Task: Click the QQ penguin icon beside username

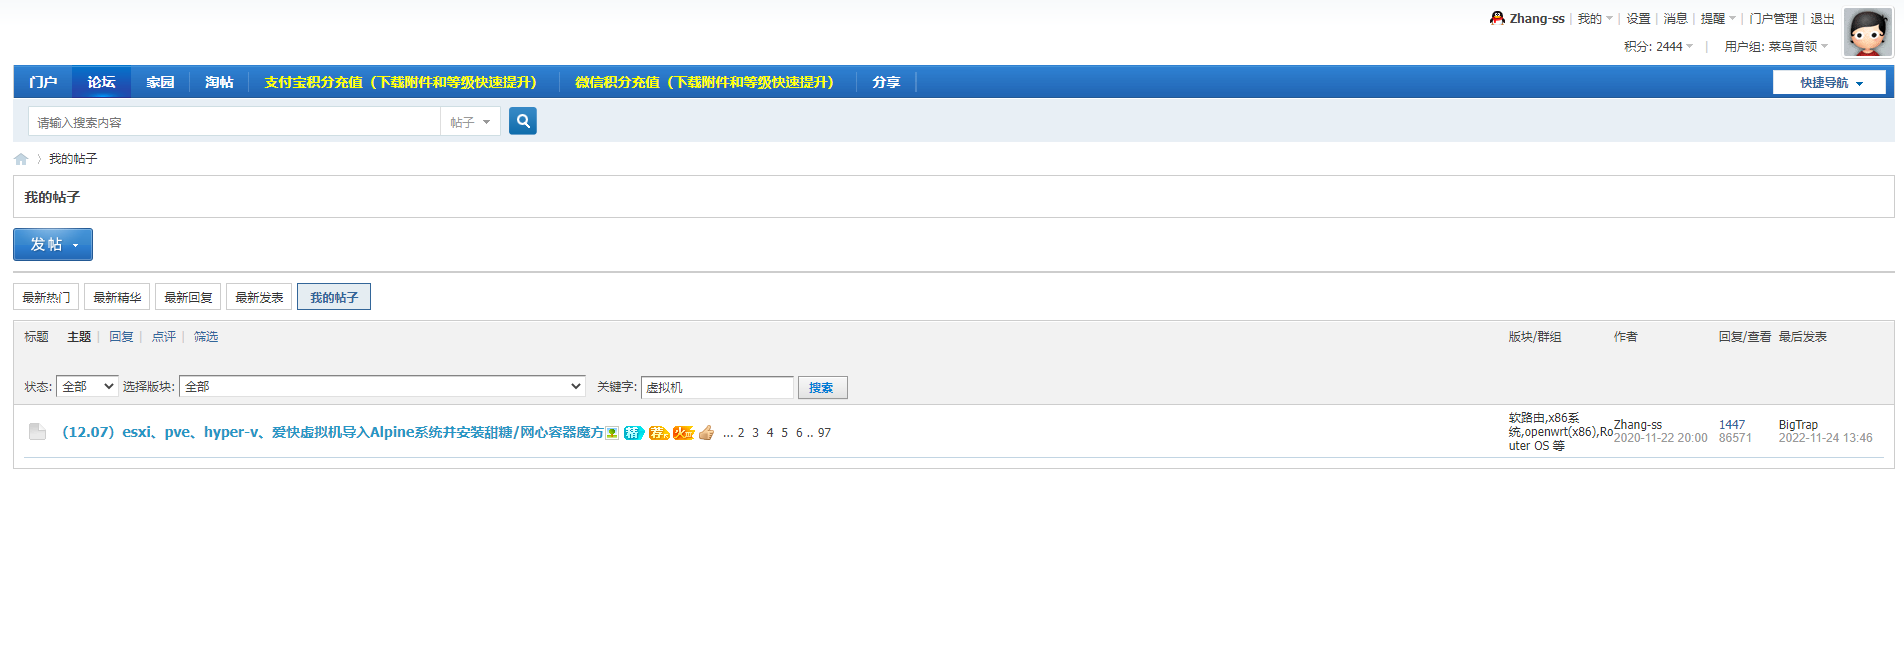Action: click(1497, 18)
